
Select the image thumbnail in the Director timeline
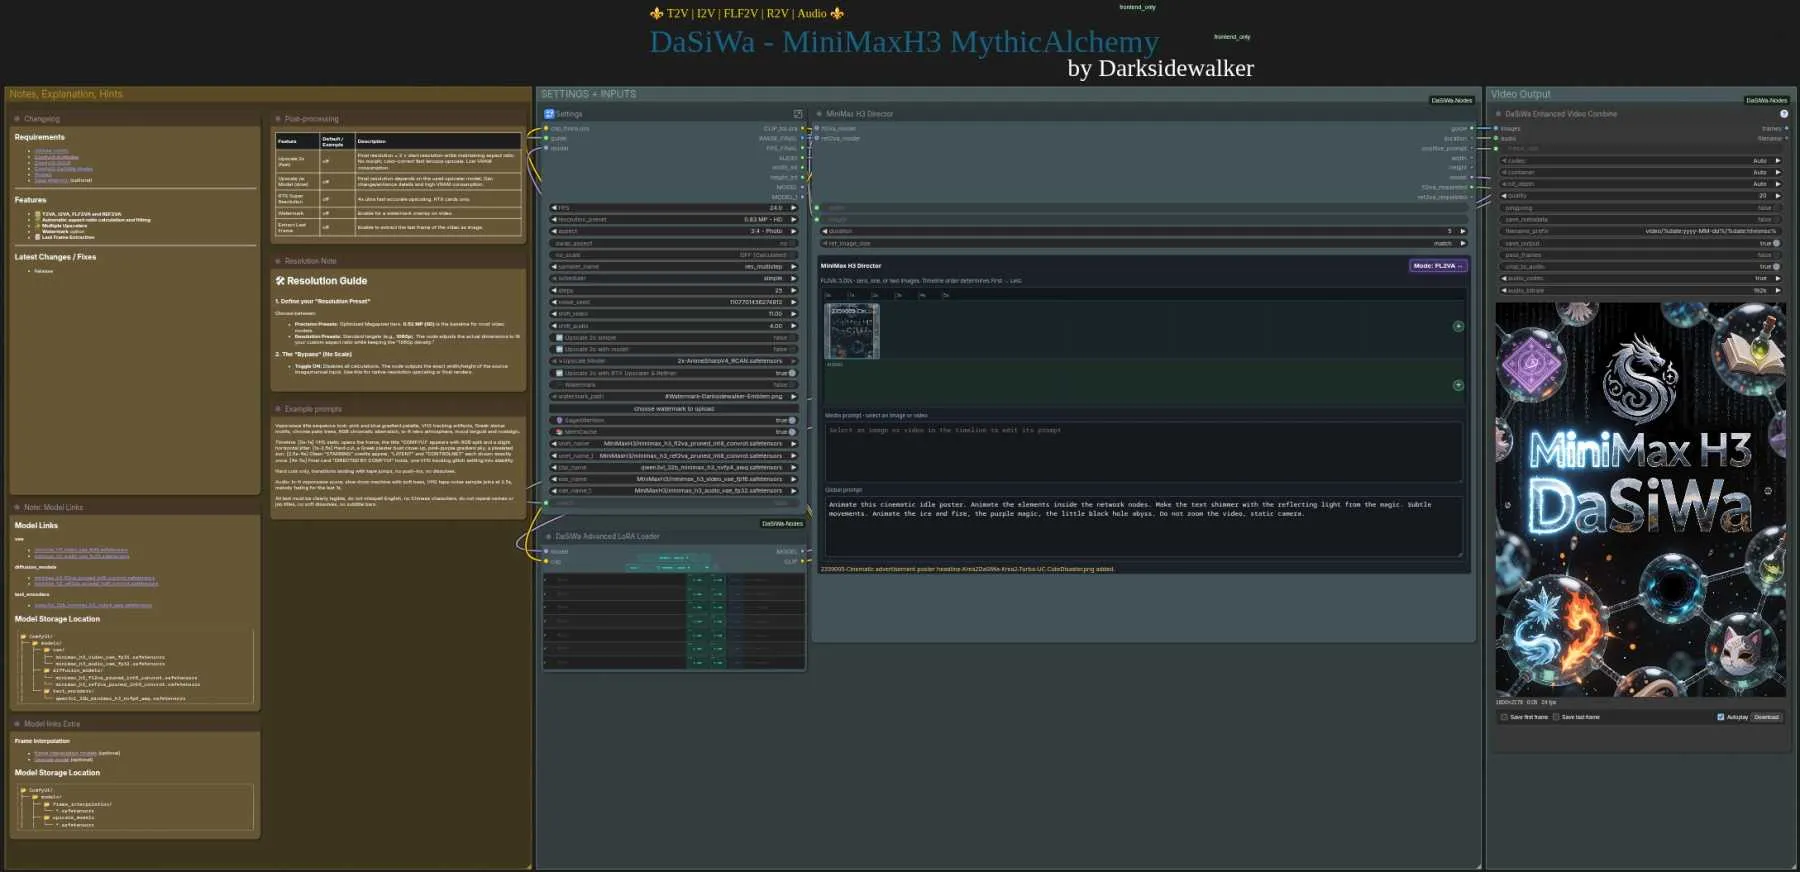tap(852, 331)
